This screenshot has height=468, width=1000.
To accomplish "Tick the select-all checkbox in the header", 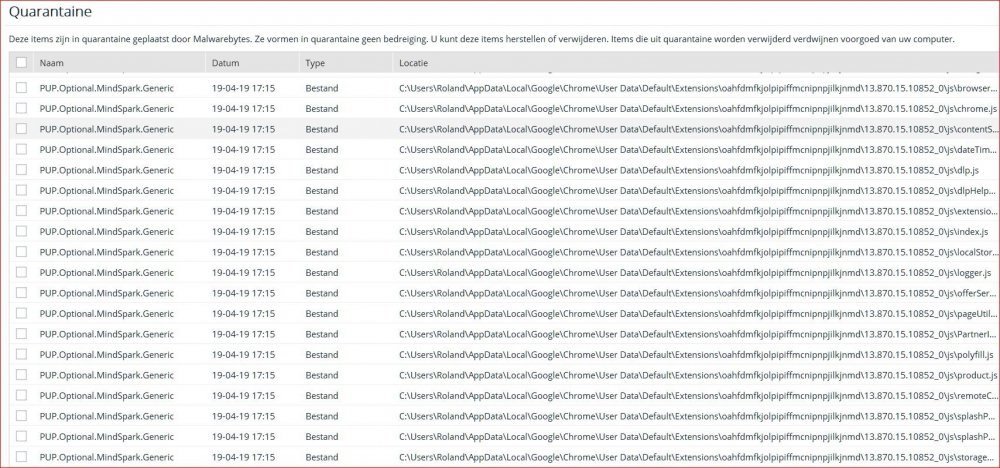I will coord(22,62).
